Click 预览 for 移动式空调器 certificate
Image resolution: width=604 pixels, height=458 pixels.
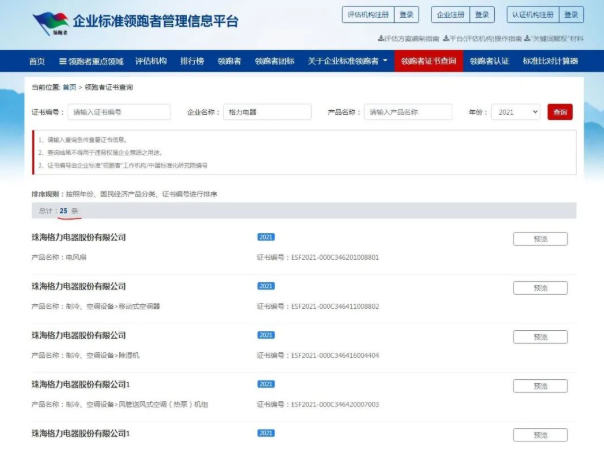[540, 288]
